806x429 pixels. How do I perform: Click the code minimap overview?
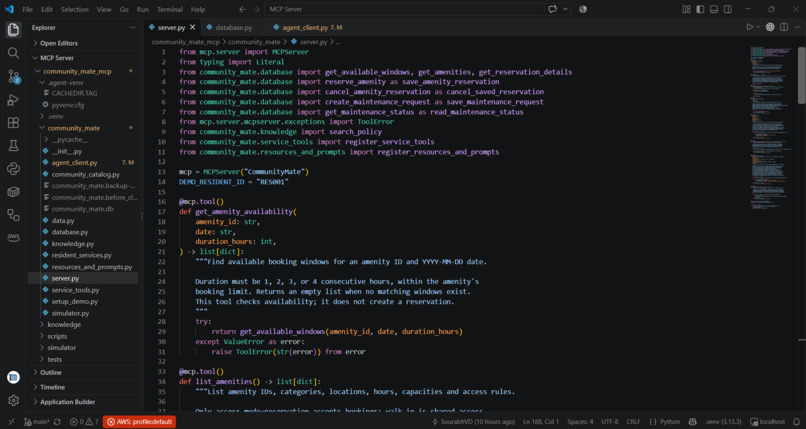click(771, 128)
